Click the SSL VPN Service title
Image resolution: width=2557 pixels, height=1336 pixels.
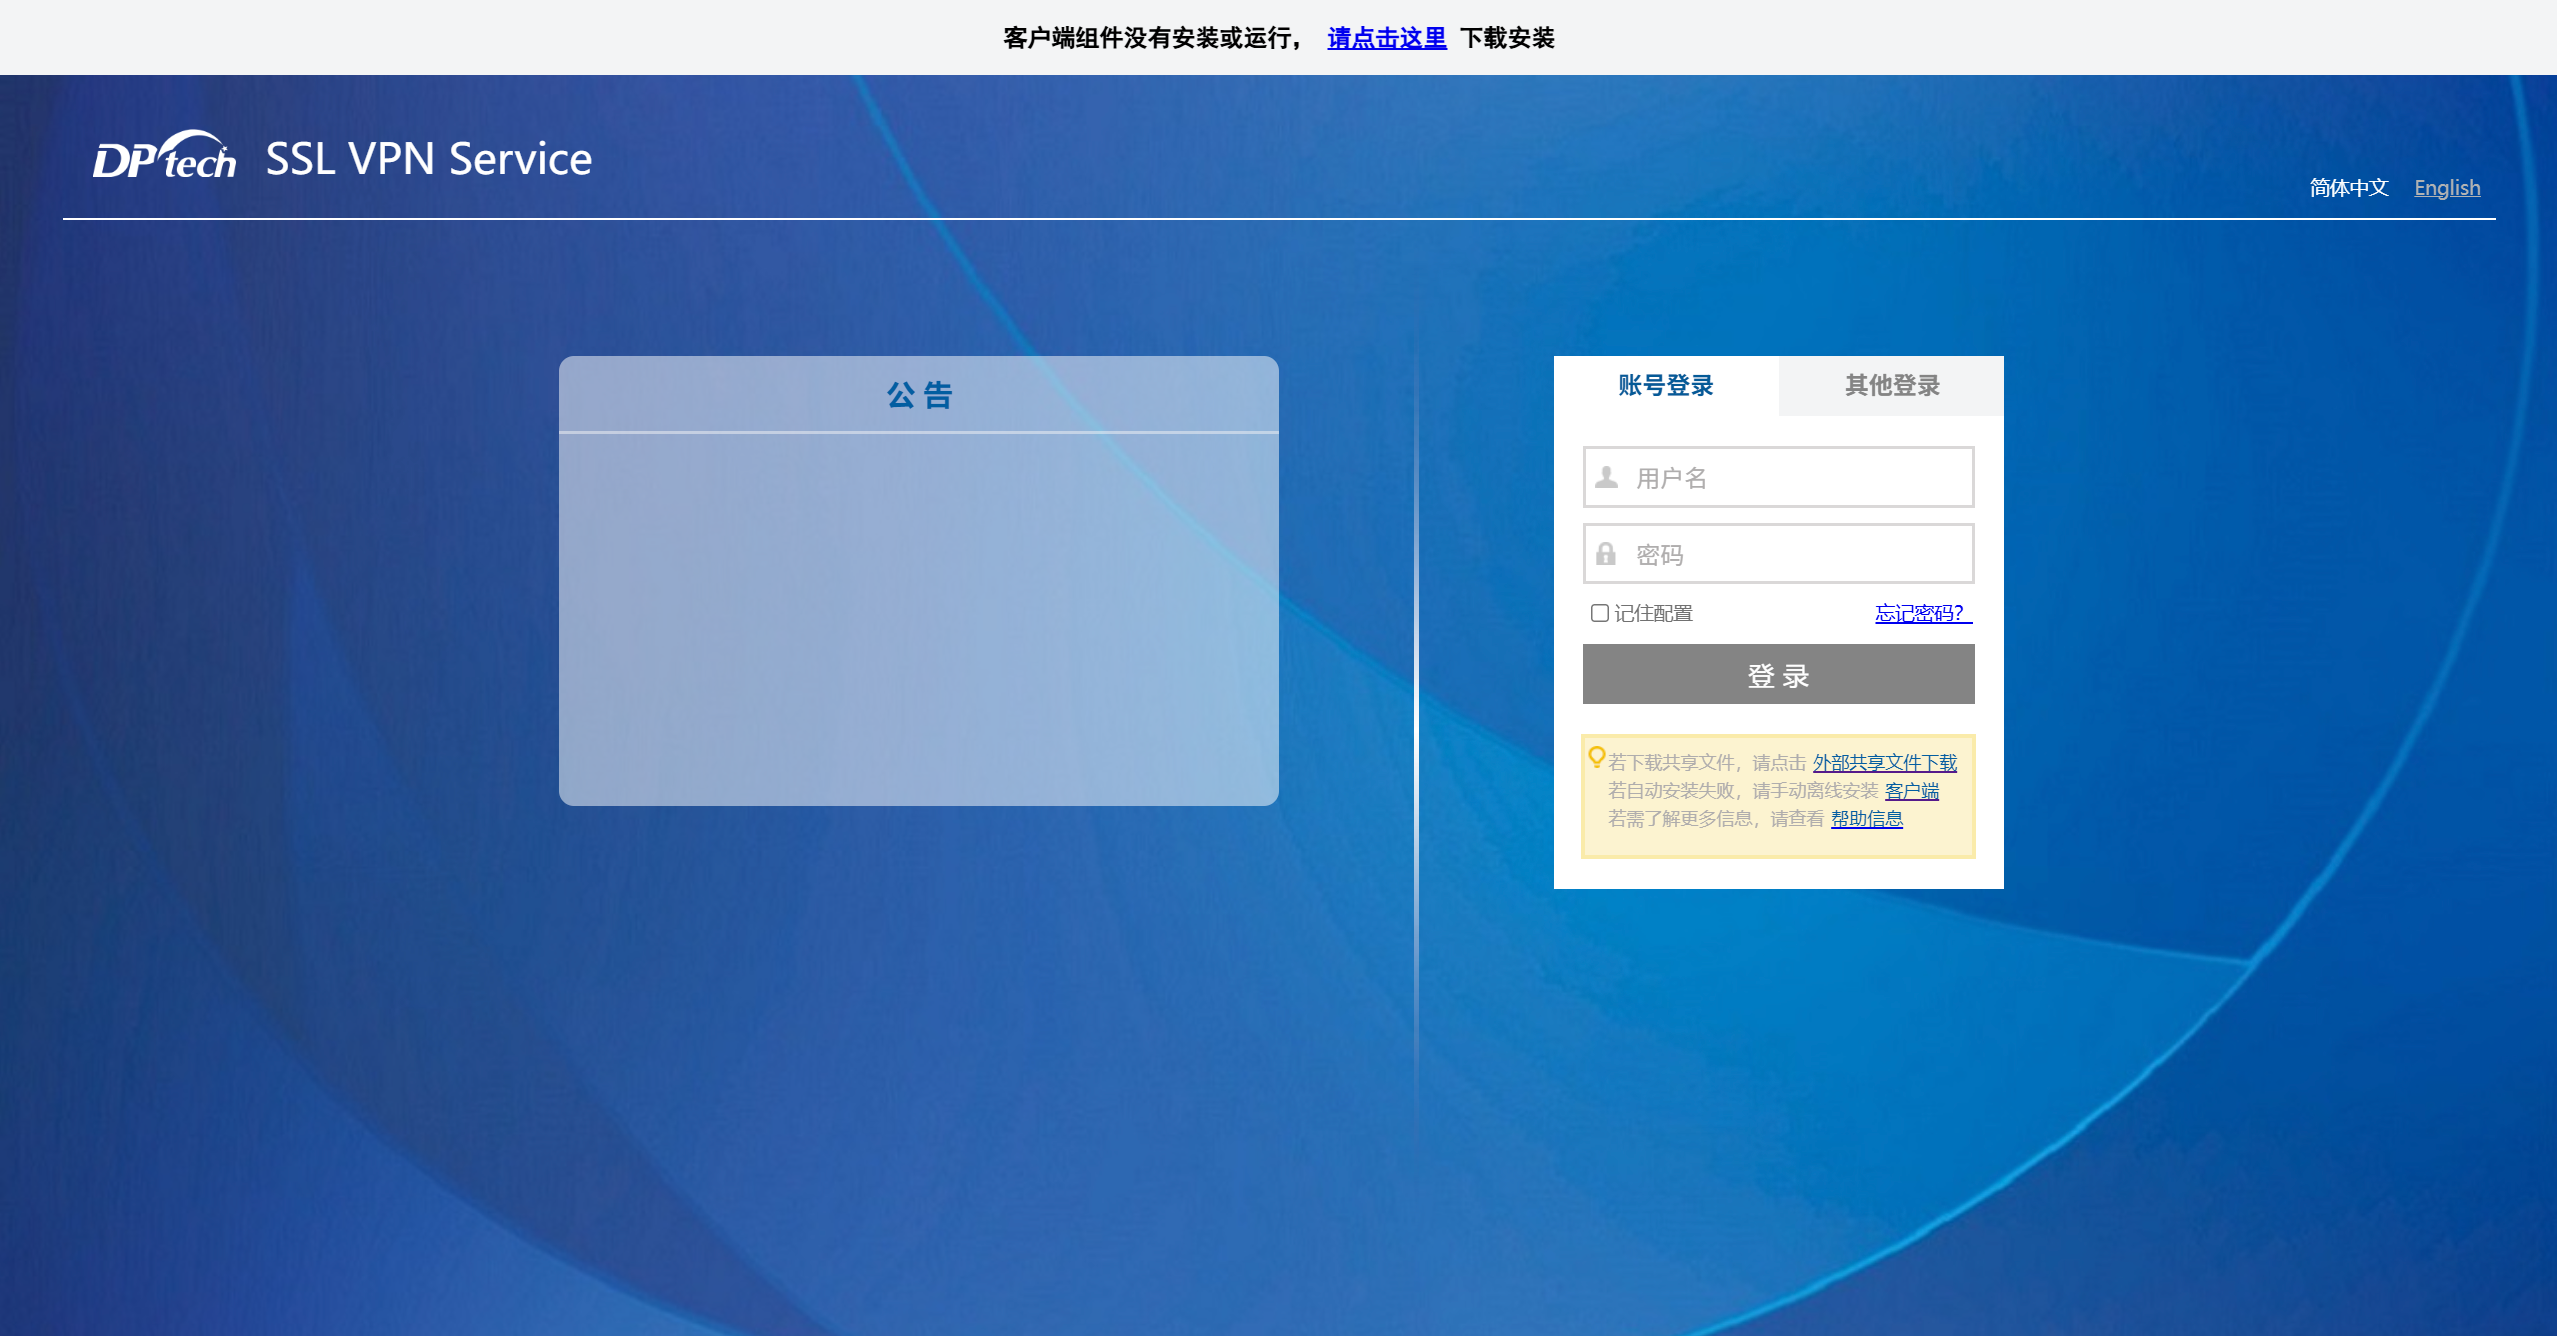[429, 159]
